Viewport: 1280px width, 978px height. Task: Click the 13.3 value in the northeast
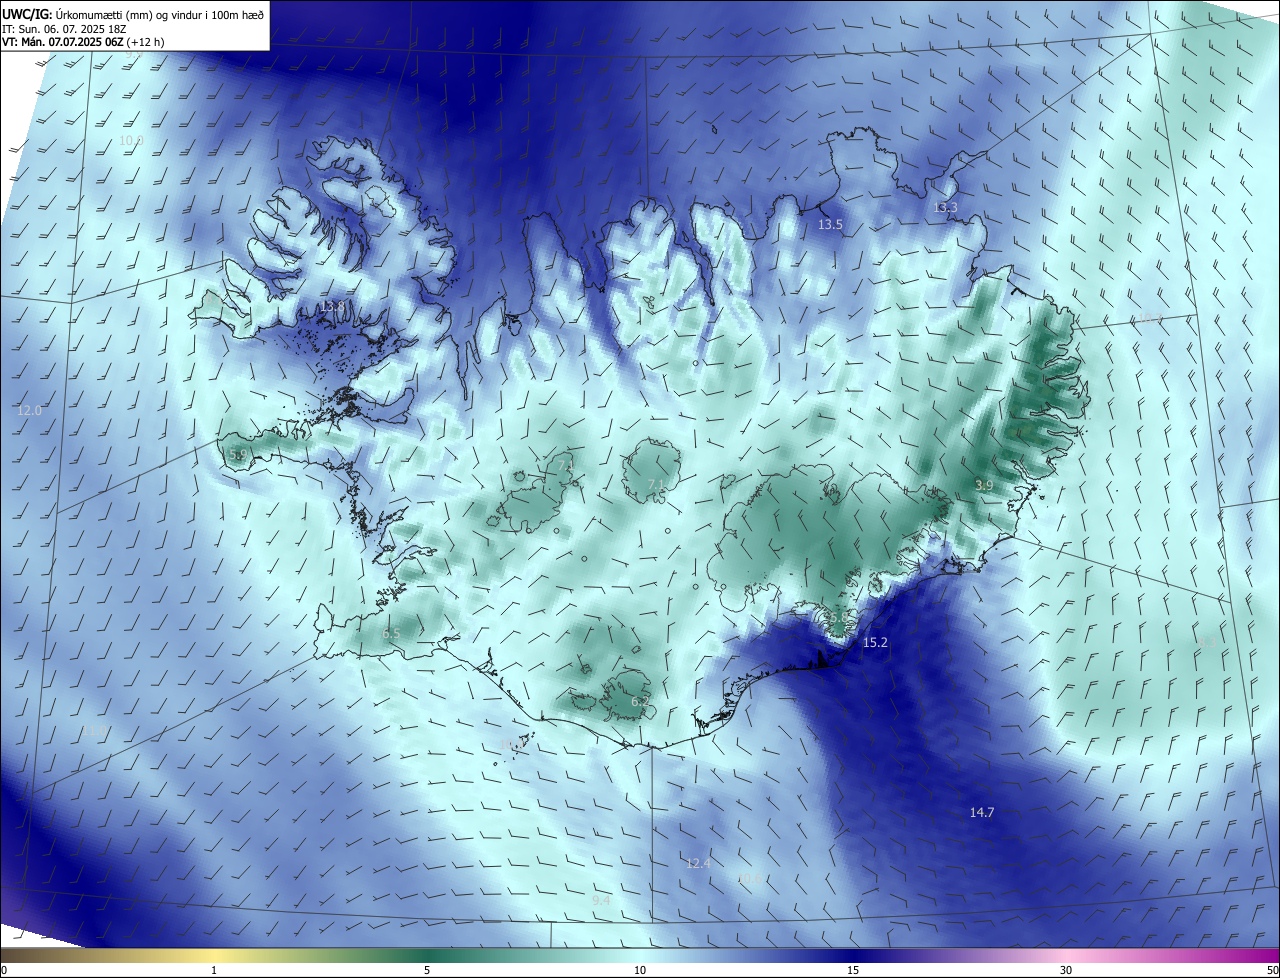tap(945, 208)
